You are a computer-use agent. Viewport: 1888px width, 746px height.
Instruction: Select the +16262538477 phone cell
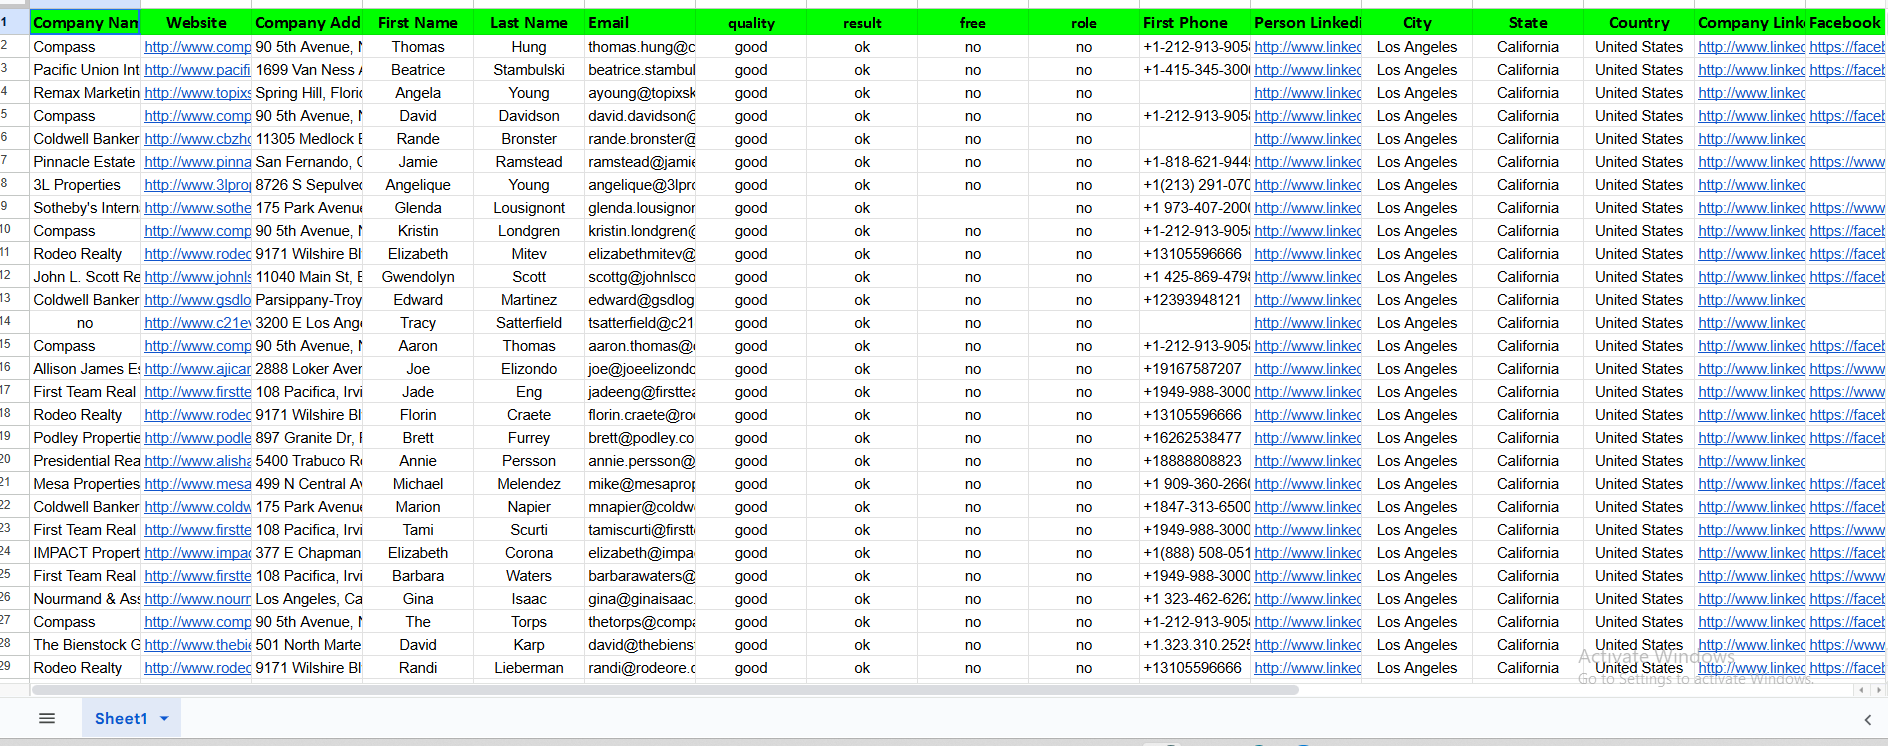click(x=1195, y=438)
